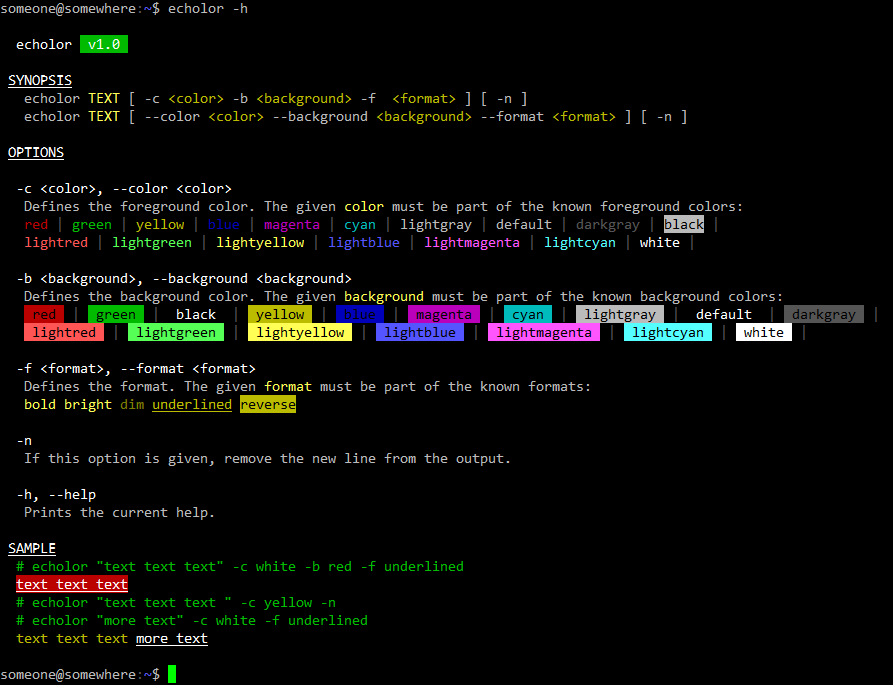The image size is (893, 685).
Task: Select 'red' in the foreground colors list
Action: coord(36,224)
